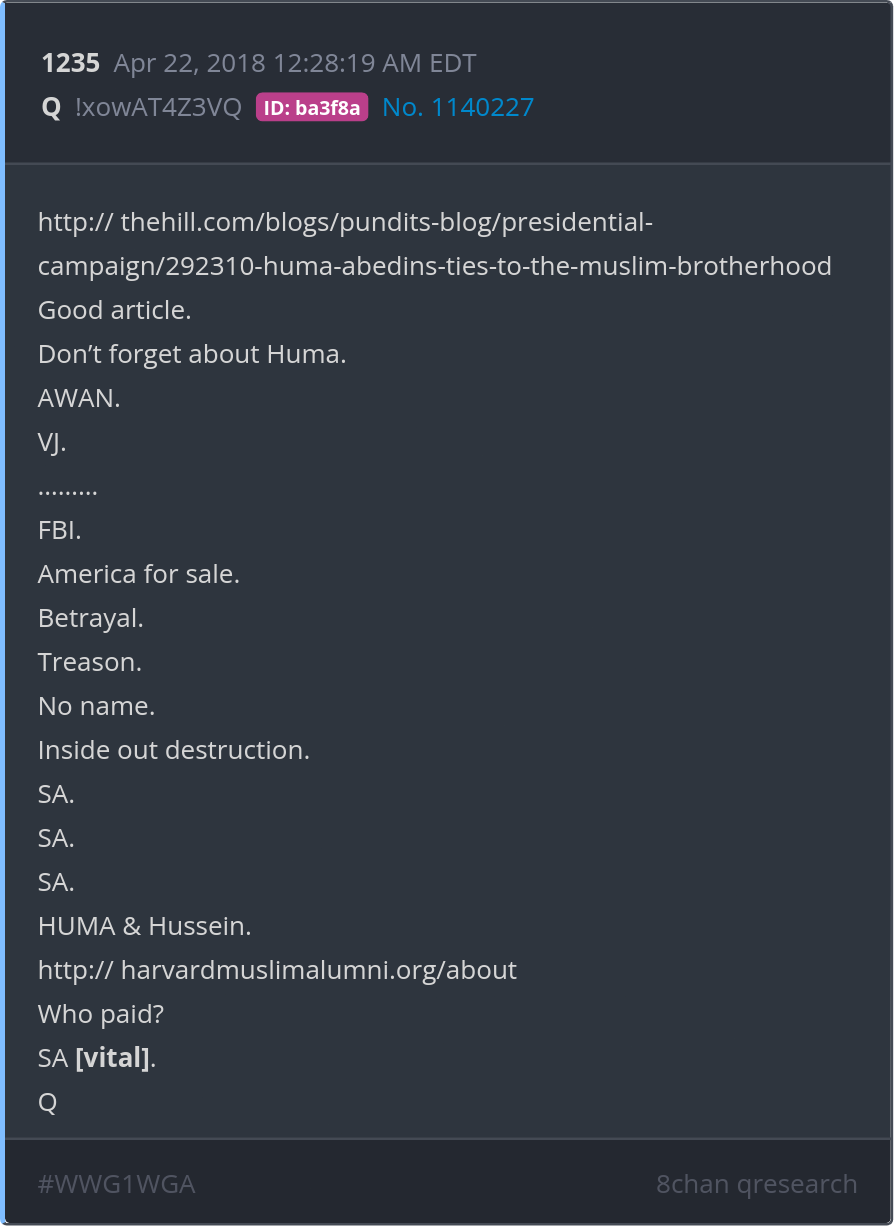This screenshot has height=1226, width=894.
Task: Click the "Inside out destruction." line
Action: click(x=174, y=750)
